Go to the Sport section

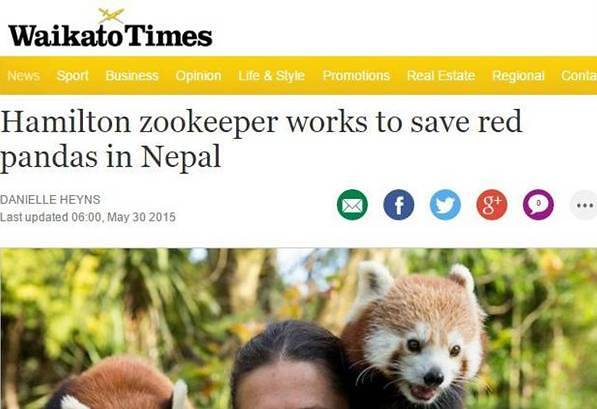(x=72, y=75)
